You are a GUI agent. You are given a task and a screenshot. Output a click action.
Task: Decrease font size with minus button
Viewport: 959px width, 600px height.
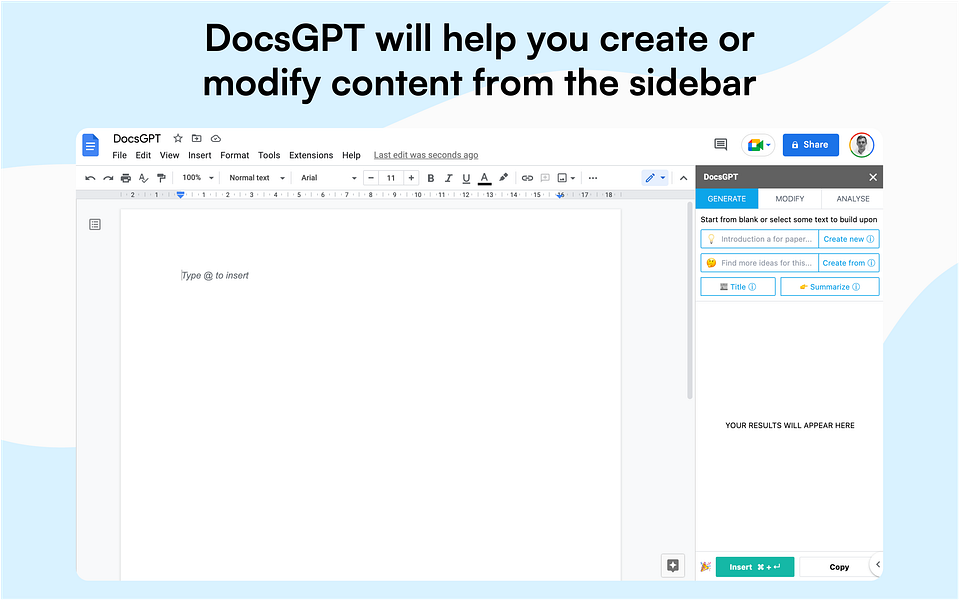click(x=371, y=178)
